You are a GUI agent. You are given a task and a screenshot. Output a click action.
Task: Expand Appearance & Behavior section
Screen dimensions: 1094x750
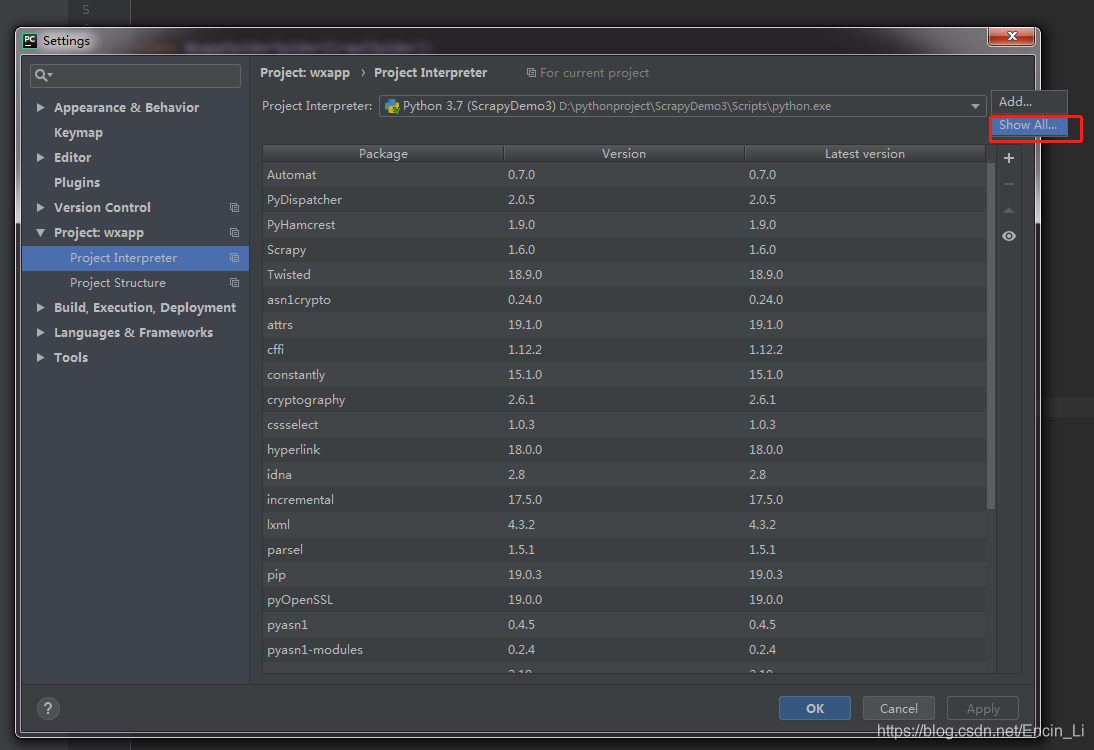40,108
